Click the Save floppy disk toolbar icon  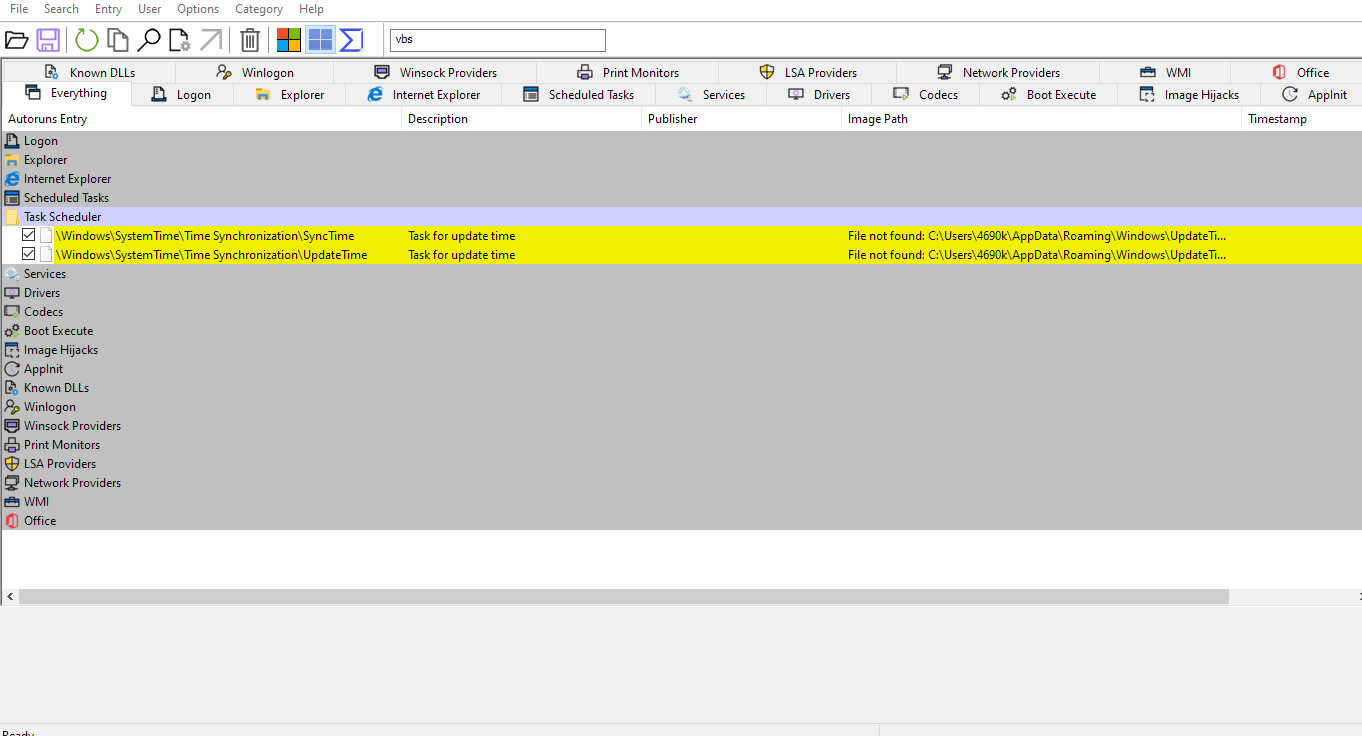pos(48,40)
